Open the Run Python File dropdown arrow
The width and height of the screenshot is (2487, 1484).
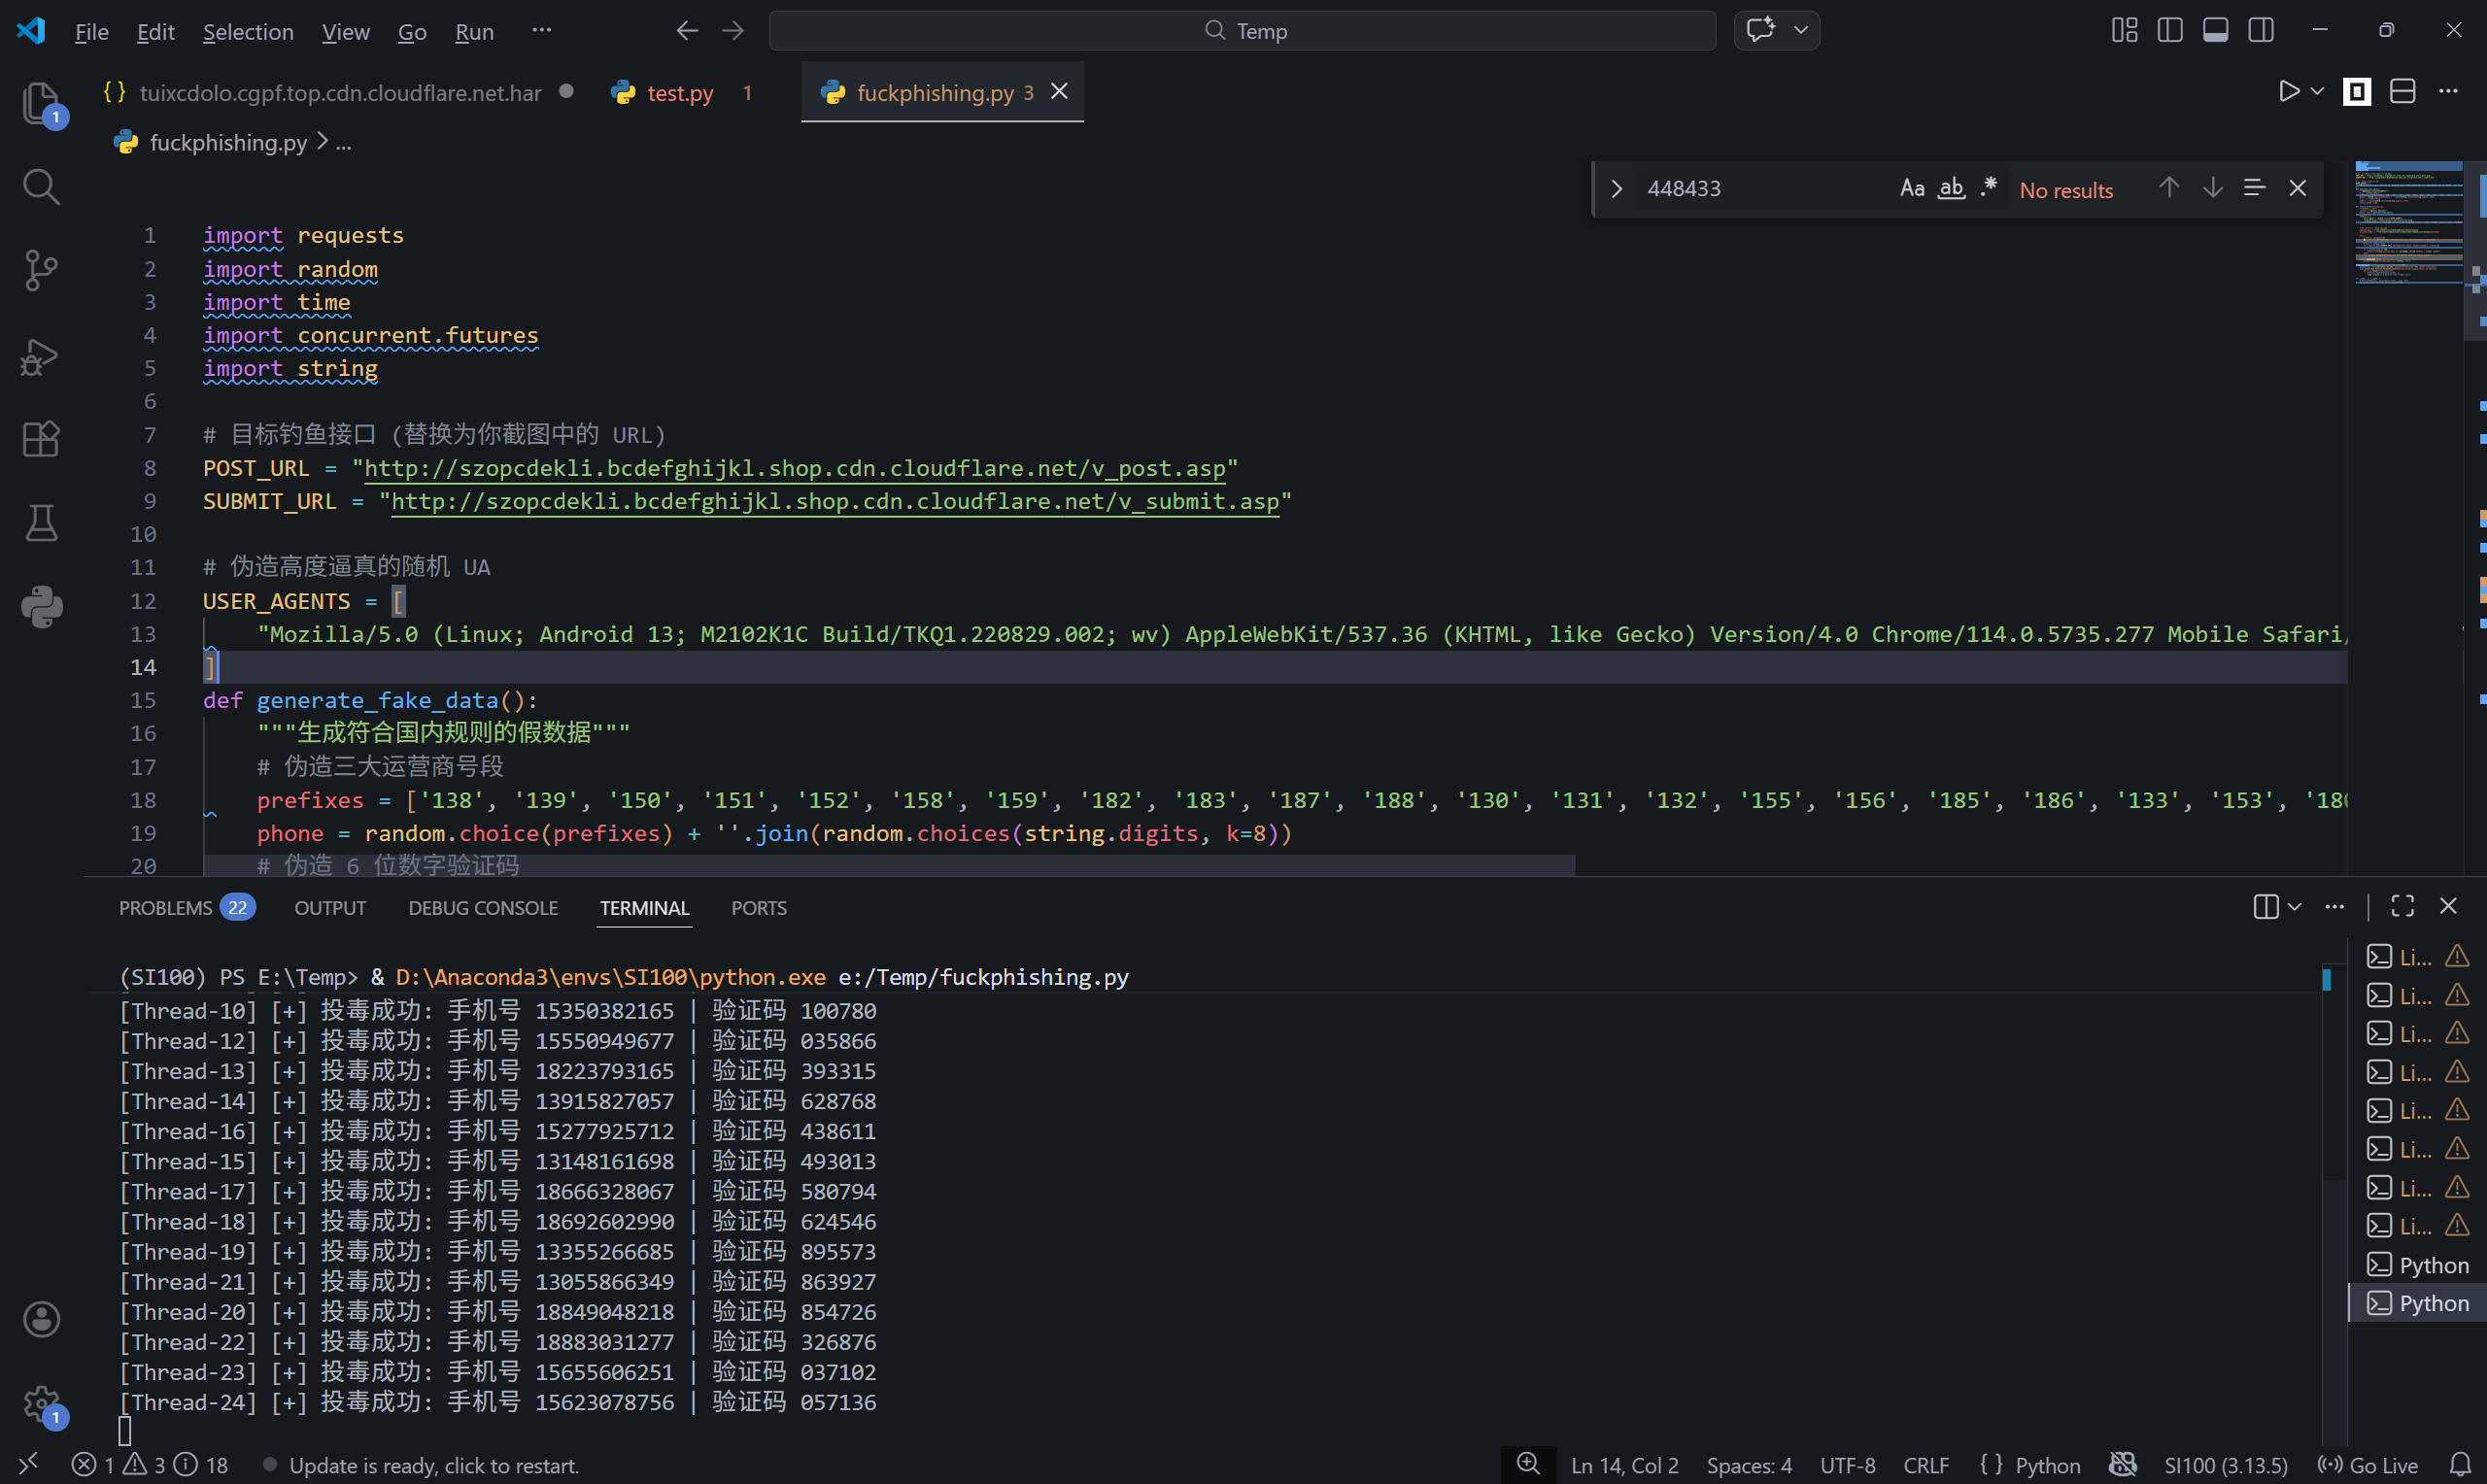(2317, 92)
